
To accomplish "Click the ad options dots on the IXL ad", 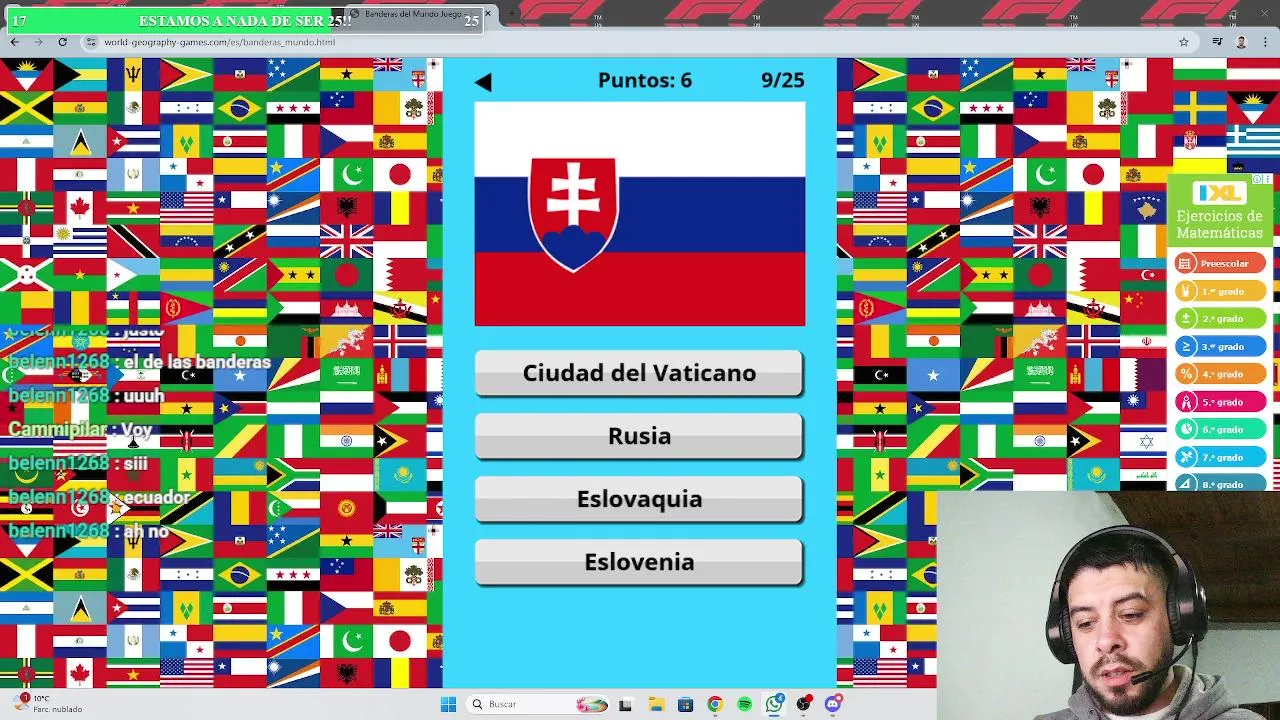I will click(1267, 180).
